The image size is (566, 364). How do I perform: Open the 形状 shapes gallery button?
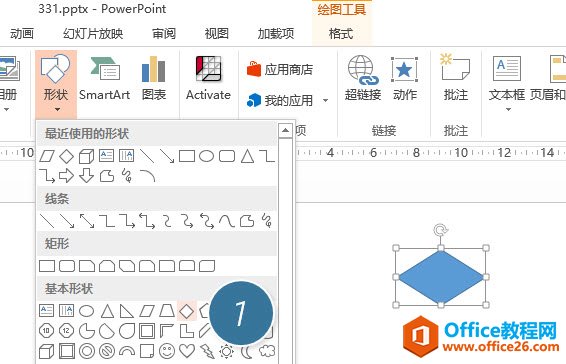56,84
